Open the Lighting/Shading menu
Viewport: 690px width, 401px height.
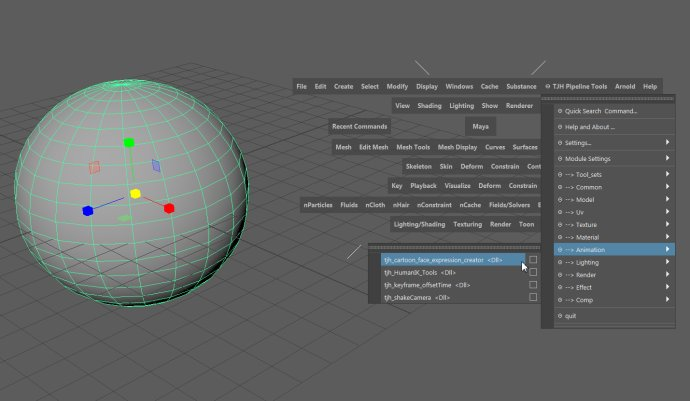tap(419, 224)
